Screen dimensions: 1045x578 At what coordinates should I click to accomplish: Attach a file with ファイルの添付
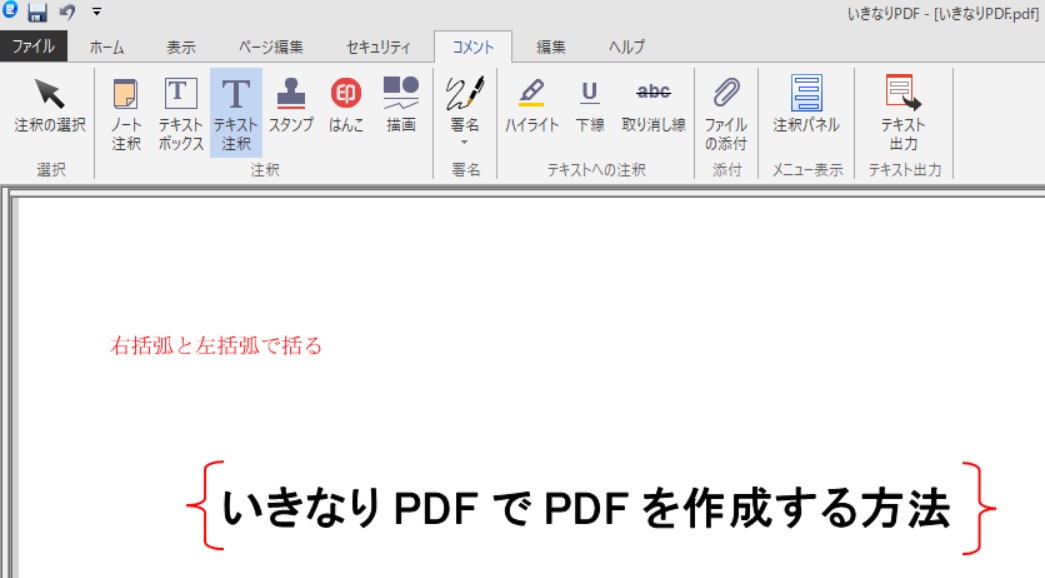coord(726,113)
